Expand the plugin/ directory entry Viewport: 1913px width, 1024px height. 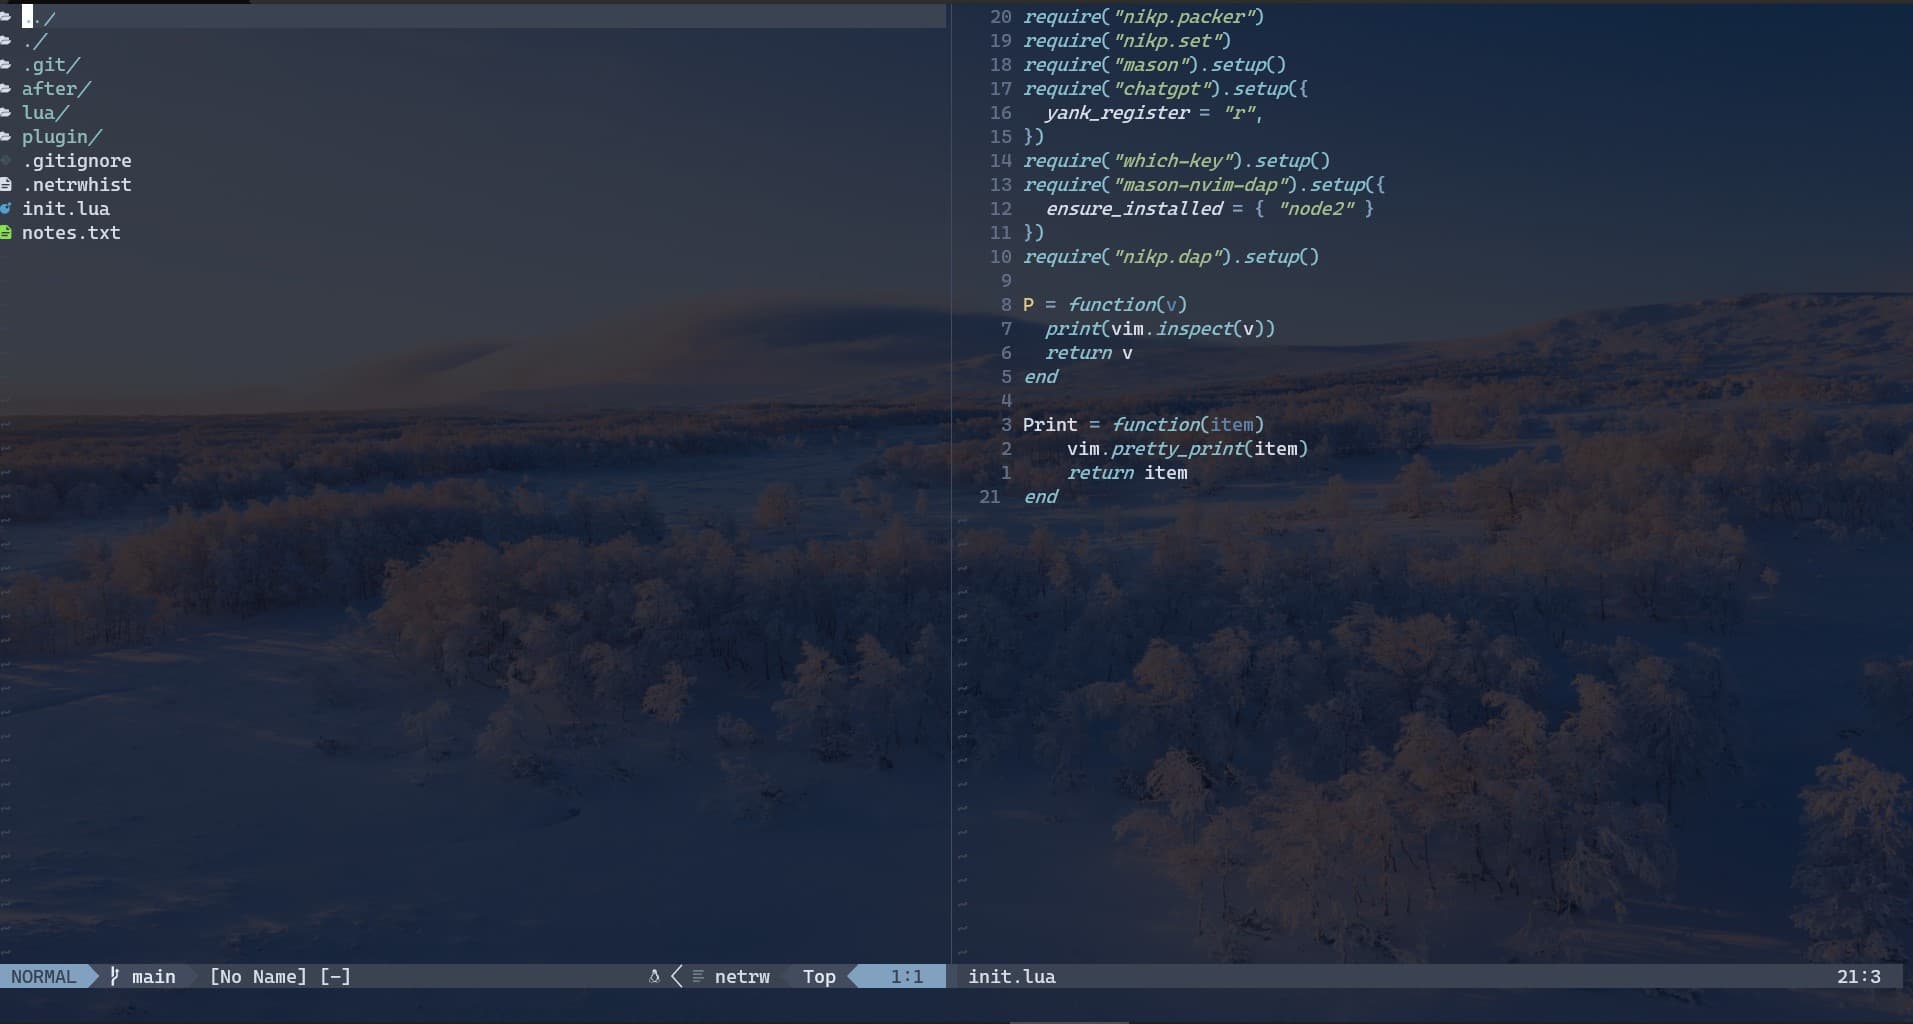point(63,137)
